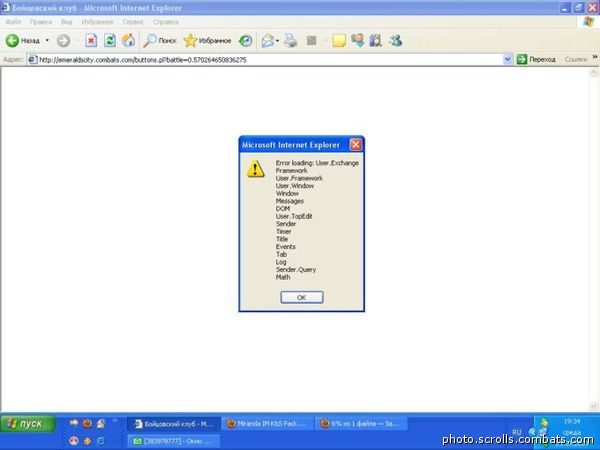The width and height of the screenshot is (600, 450).
Task: Open the Back button history dropdown arrow
Action: [47, 41]
